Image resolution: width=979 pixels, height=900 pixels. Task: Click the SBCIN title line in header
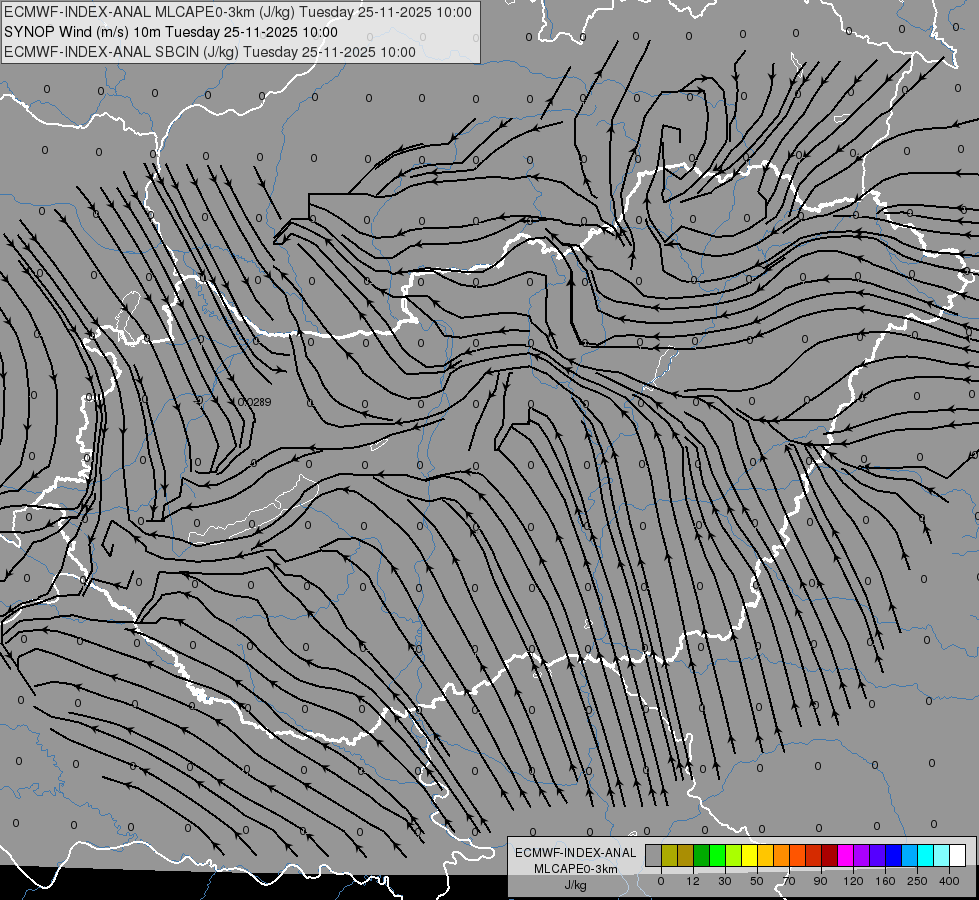pos(210,52)
